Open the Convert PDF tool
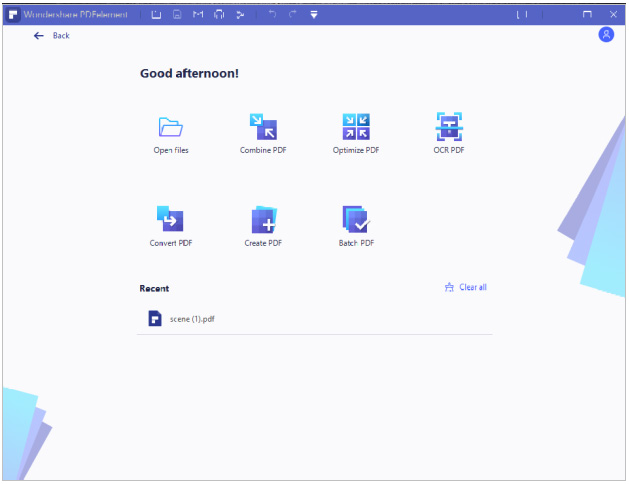Viewport: 629px width, 484px height. click(170, 226)
